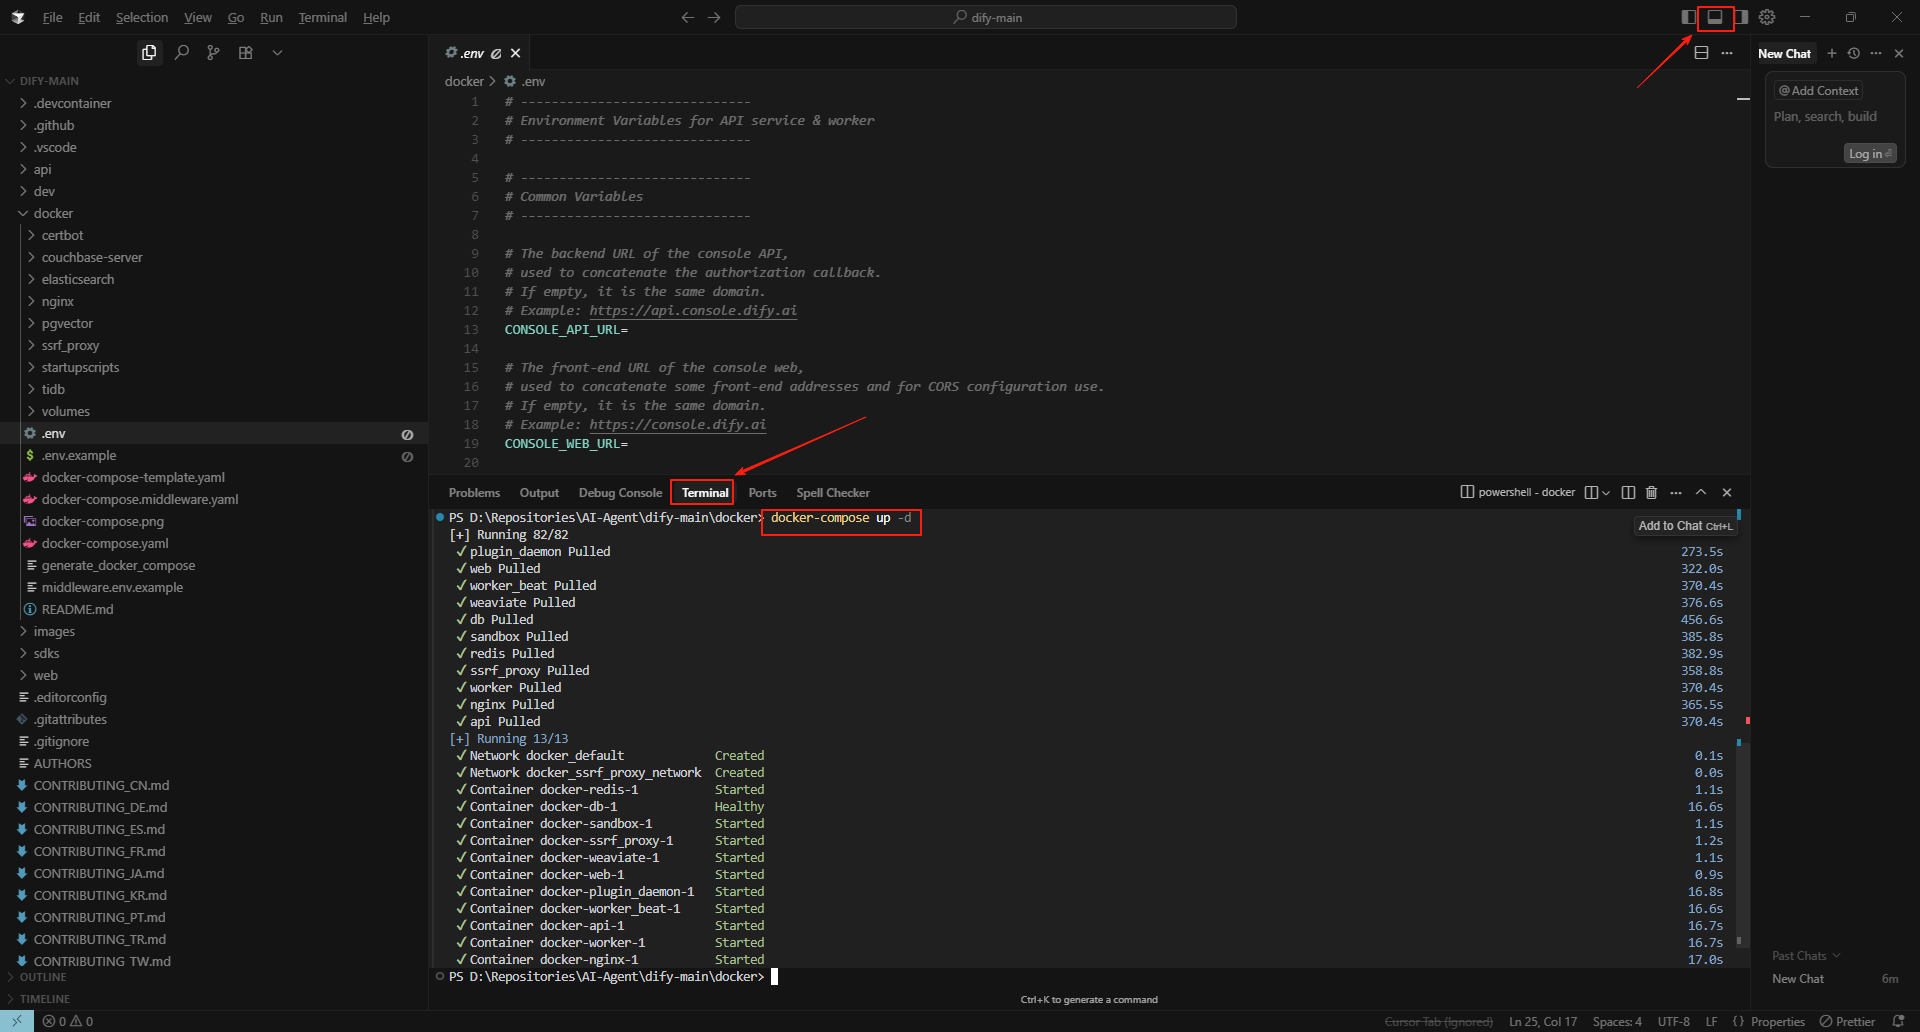The width and height of the screenshot is (1920, 1032).
Task: Split the terminal with split icon
Action: pyautogui.click(x=1628, y=492)
